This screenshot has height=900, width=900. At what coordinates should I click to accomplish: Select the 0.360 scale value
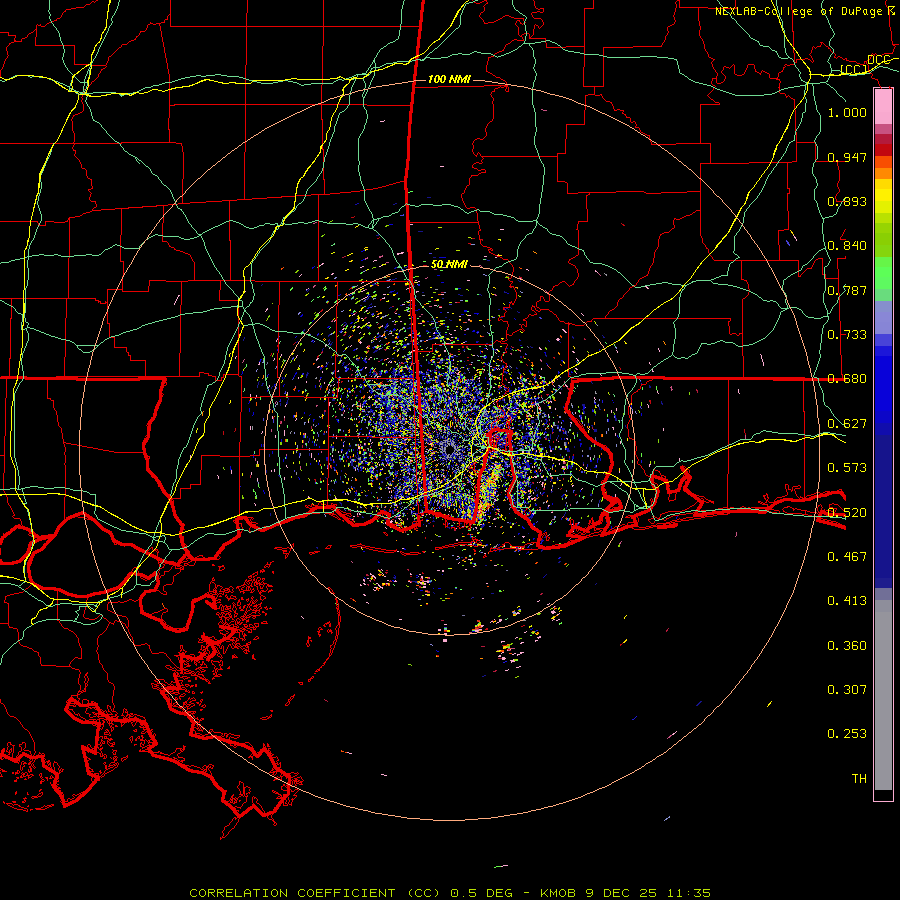(847, 645)
